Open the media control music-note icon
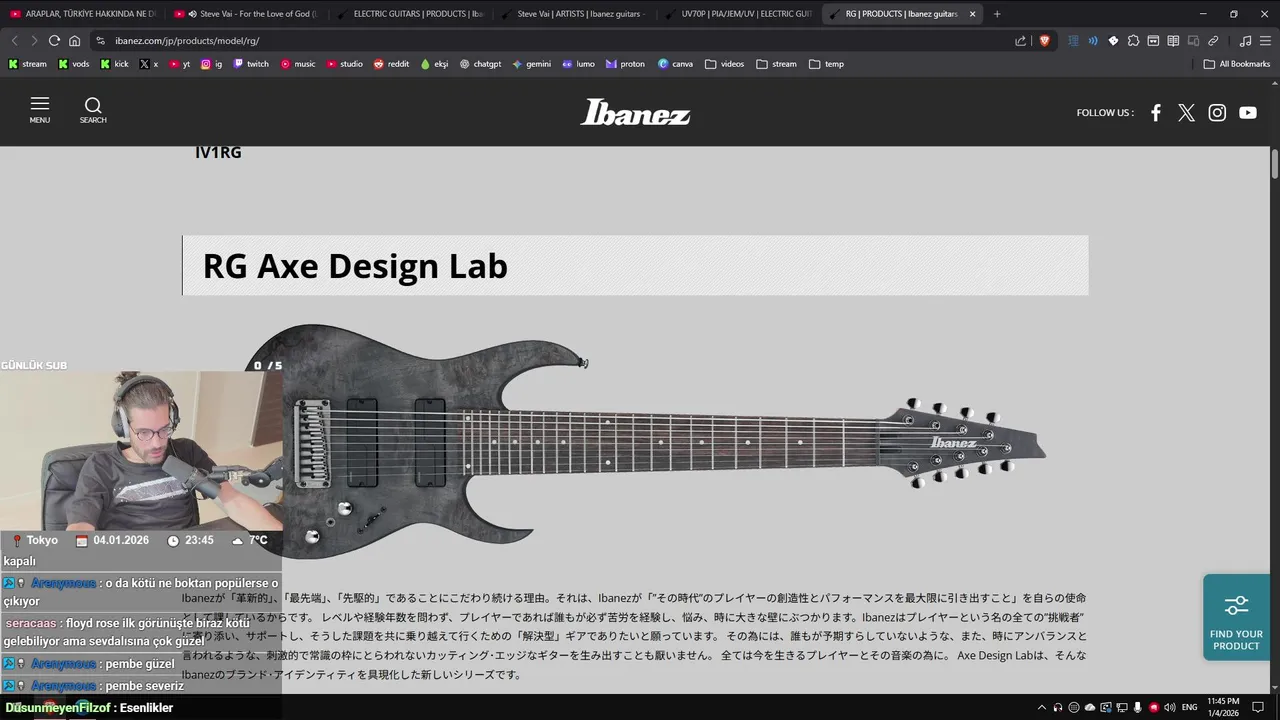Image resolution: width=1280 pixels, height=720 pixels. point(1245,41)
